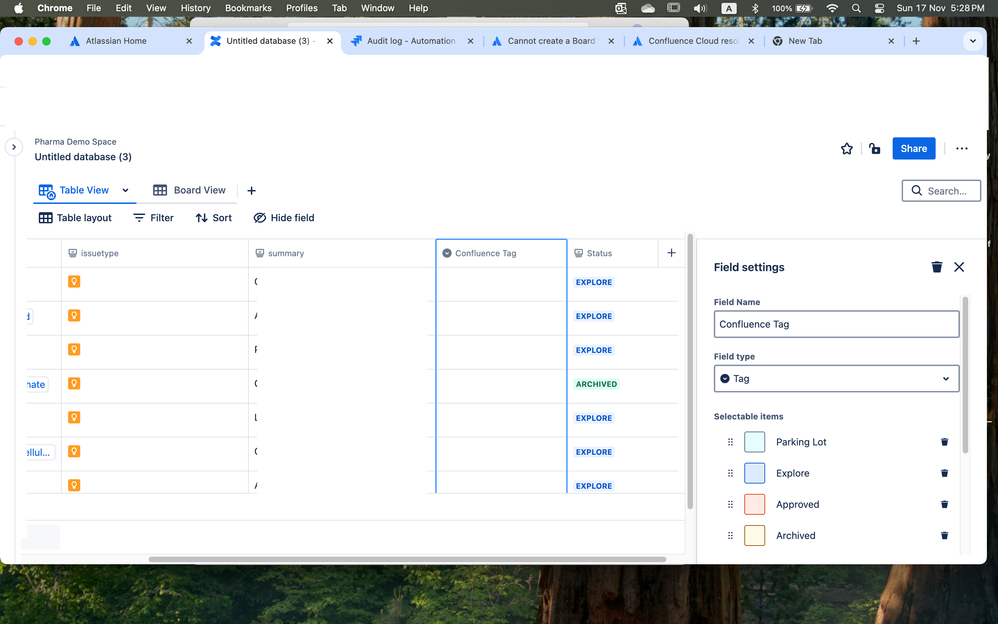Image resolution: width=998 pixels, height=624 pixels.
Task: Click the Search box in database
Action: coord(941,190)
